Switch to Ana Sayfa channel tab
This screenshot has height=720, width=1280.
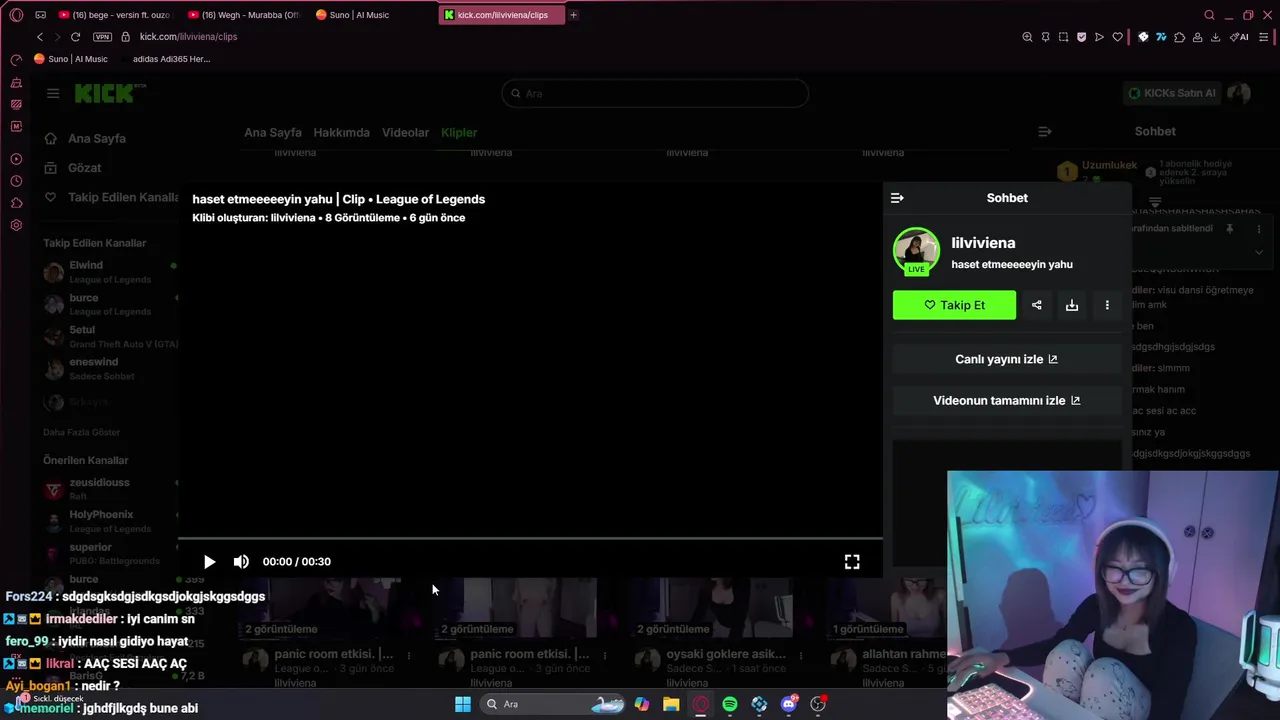coord(272,132)
